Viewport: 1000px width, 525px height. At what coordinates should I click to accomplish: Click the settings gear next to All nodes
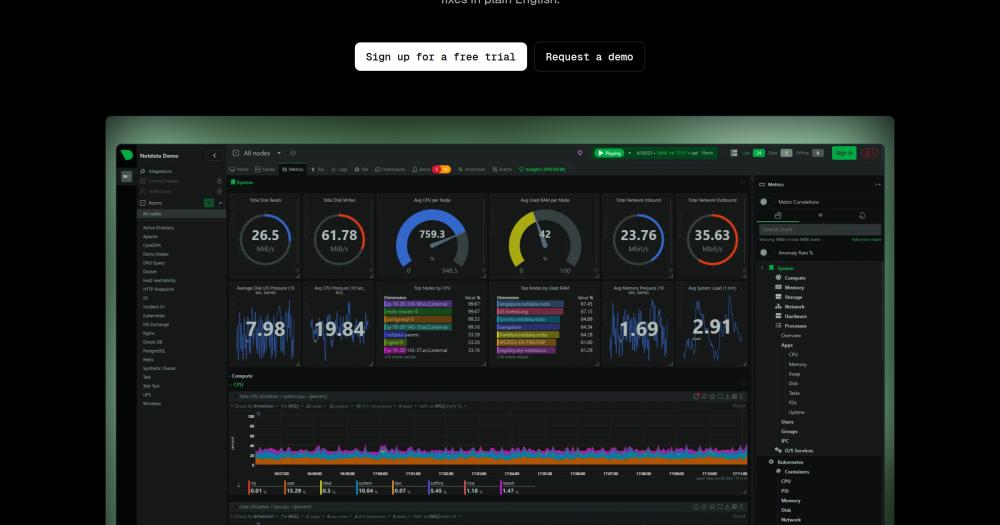(x=293, y=153)
